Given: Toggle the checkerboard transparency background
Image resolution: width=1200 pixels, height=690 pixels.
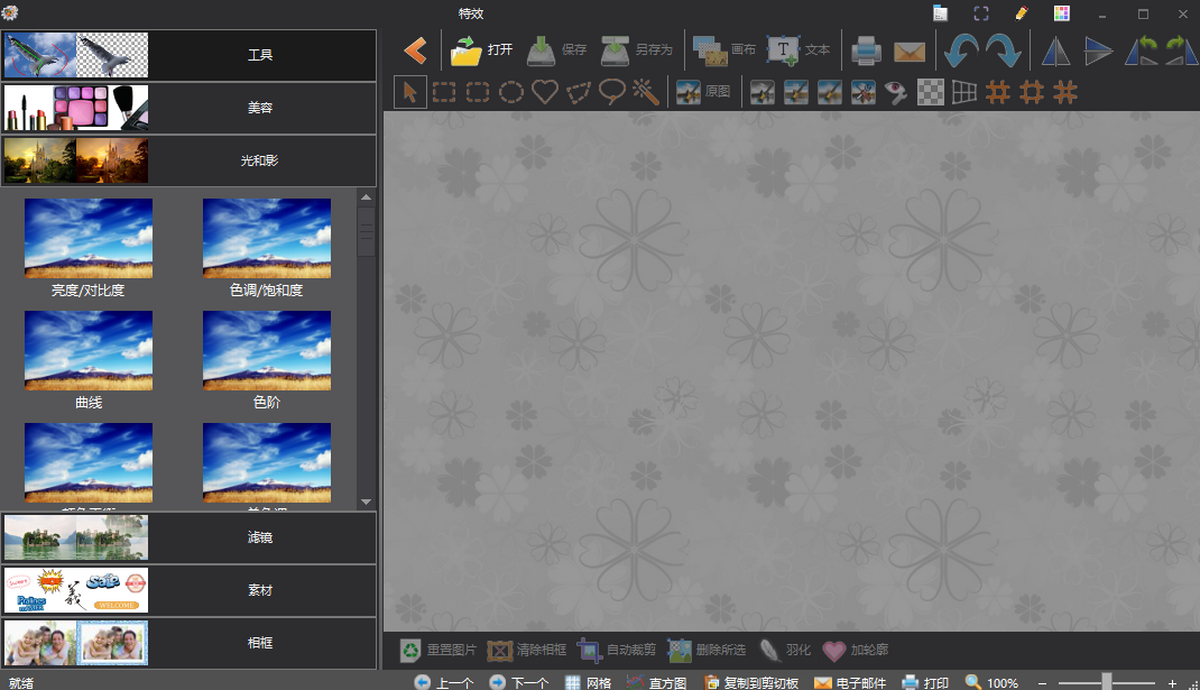Looking at the screenshot, I should point(930,92).
